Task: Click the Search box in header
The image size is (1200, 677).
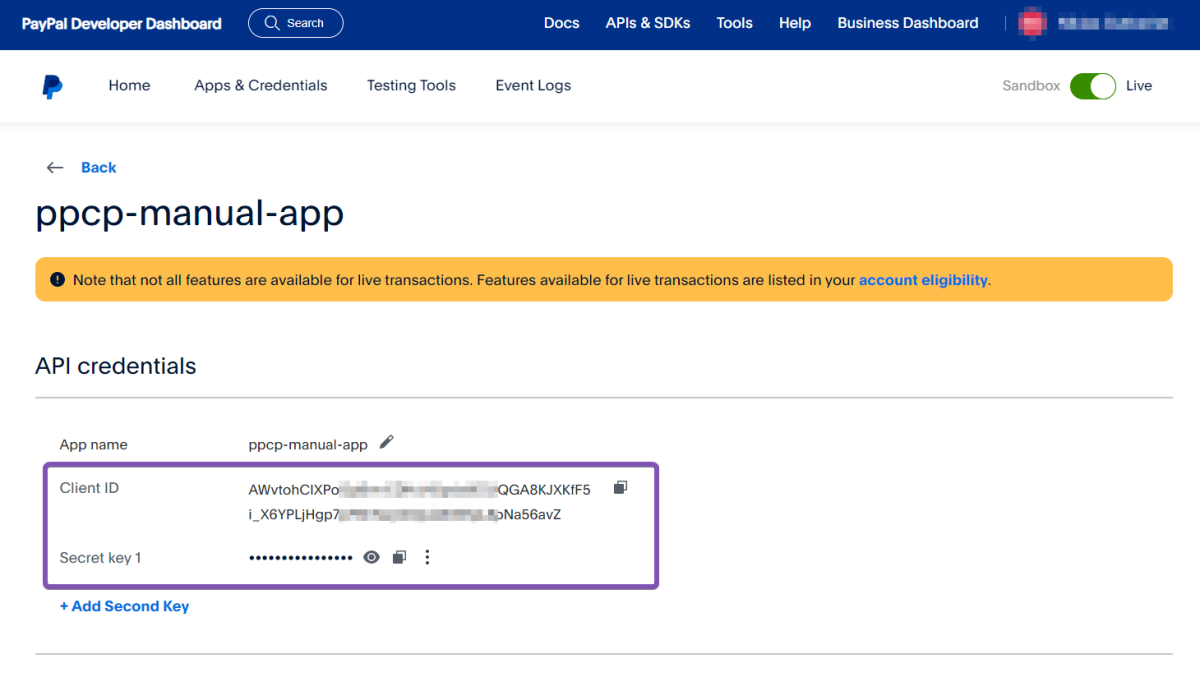Action: point(295,23)
